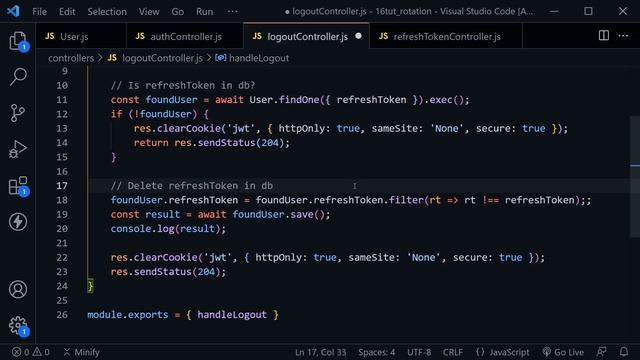Open the Manage gear icon
The height and width of the screenshot is (360, 640).
pos(18,326)
